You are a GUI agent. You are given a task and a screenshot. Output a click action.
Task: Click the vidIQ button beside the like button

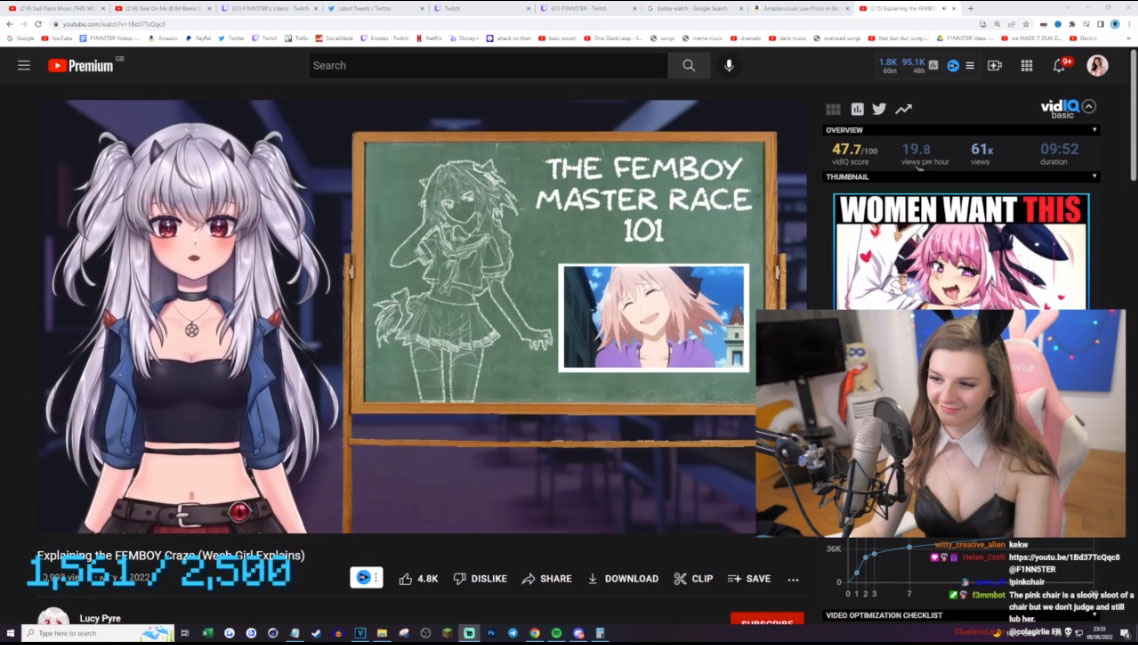[x=367, y=578]
